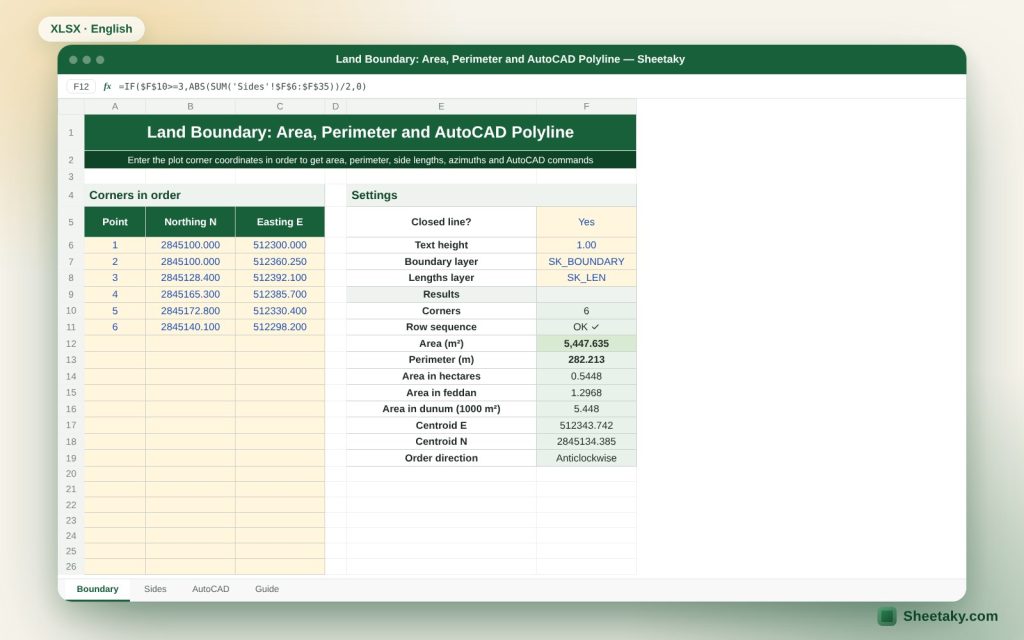Select row 20 header
The image size is (1024, 640).
[71, 473]
